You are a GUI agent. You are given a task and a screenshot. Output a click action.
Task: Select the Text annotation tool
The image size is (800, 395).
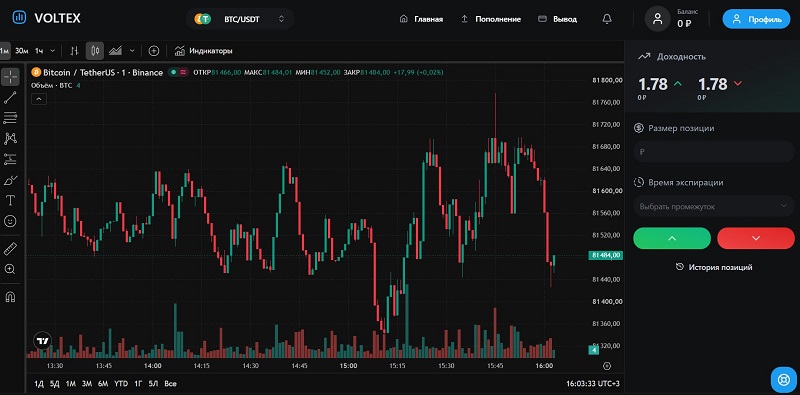(10, 200)
